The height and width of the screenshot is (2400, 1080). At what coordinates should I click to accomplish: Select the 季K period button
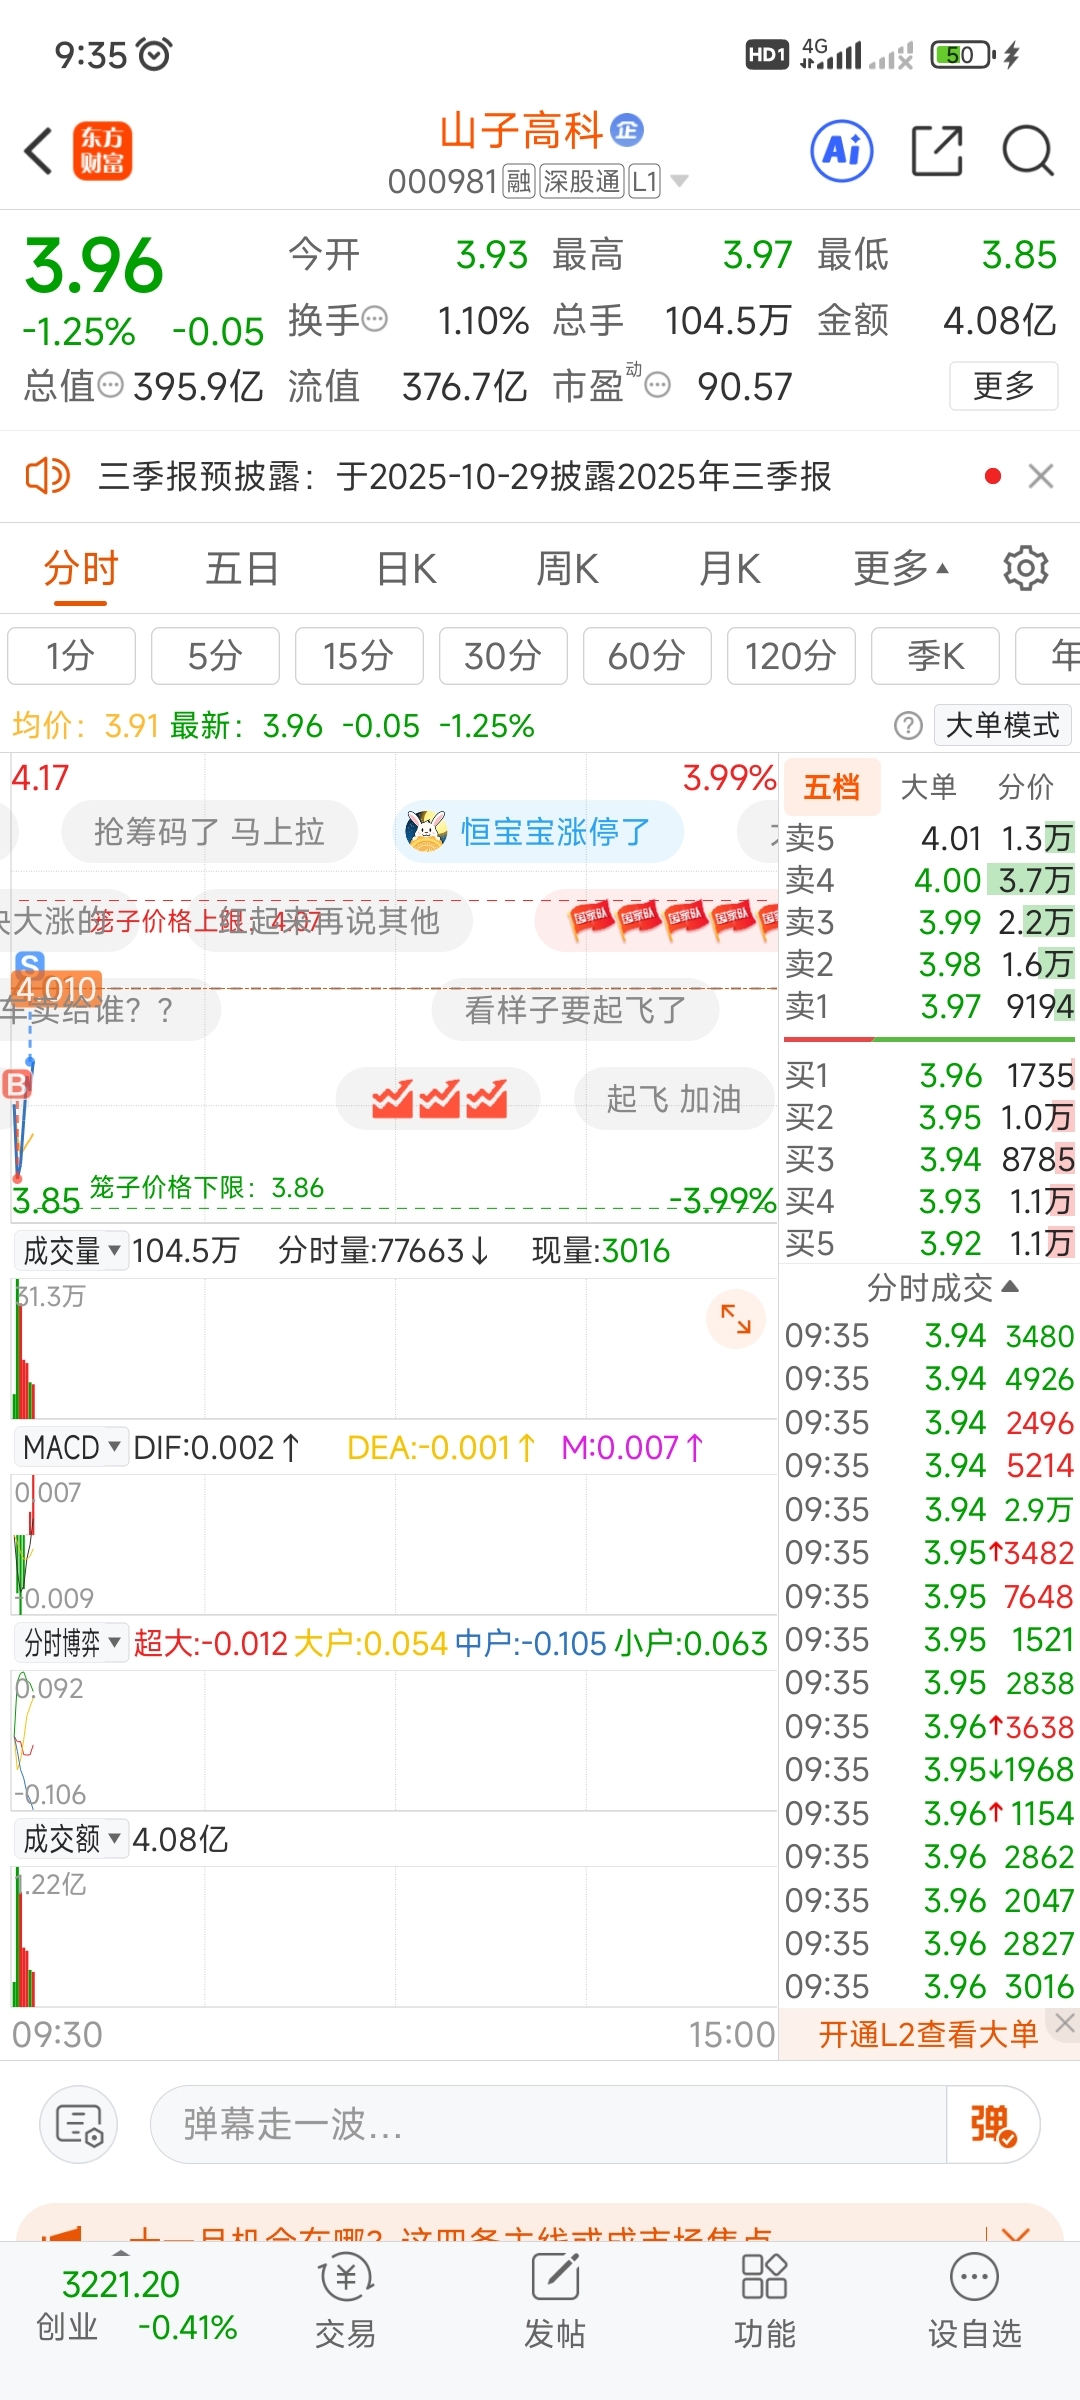click(935, 656)
